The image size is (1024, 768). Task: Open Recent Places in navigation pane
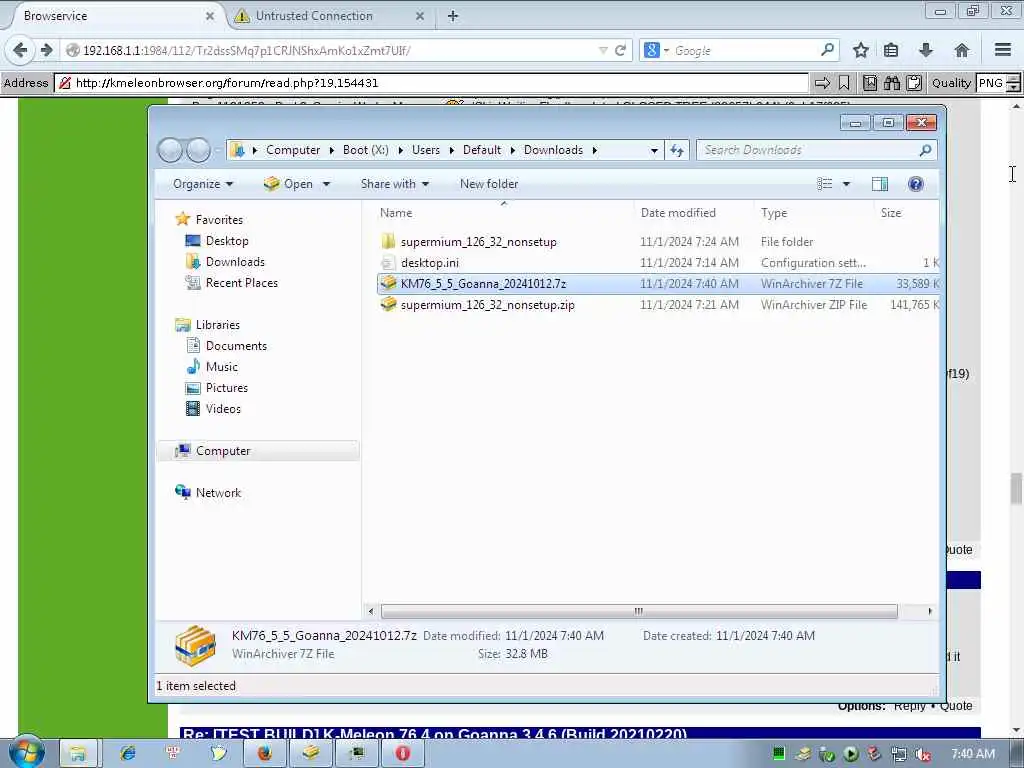[241, 283]
